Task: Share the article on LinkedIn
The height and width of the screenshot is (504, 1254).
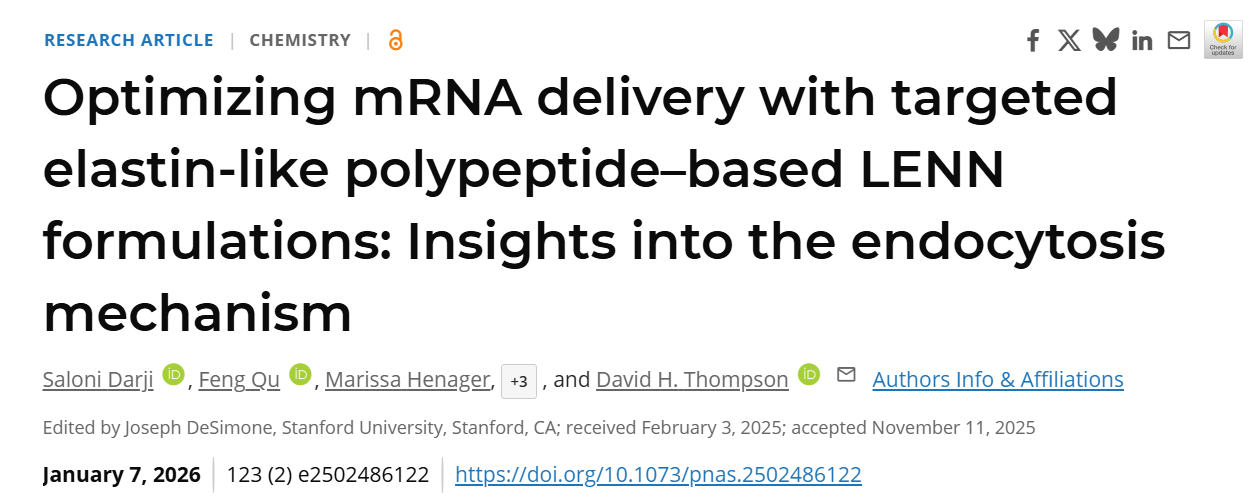Action: [x=1142, y=41]
